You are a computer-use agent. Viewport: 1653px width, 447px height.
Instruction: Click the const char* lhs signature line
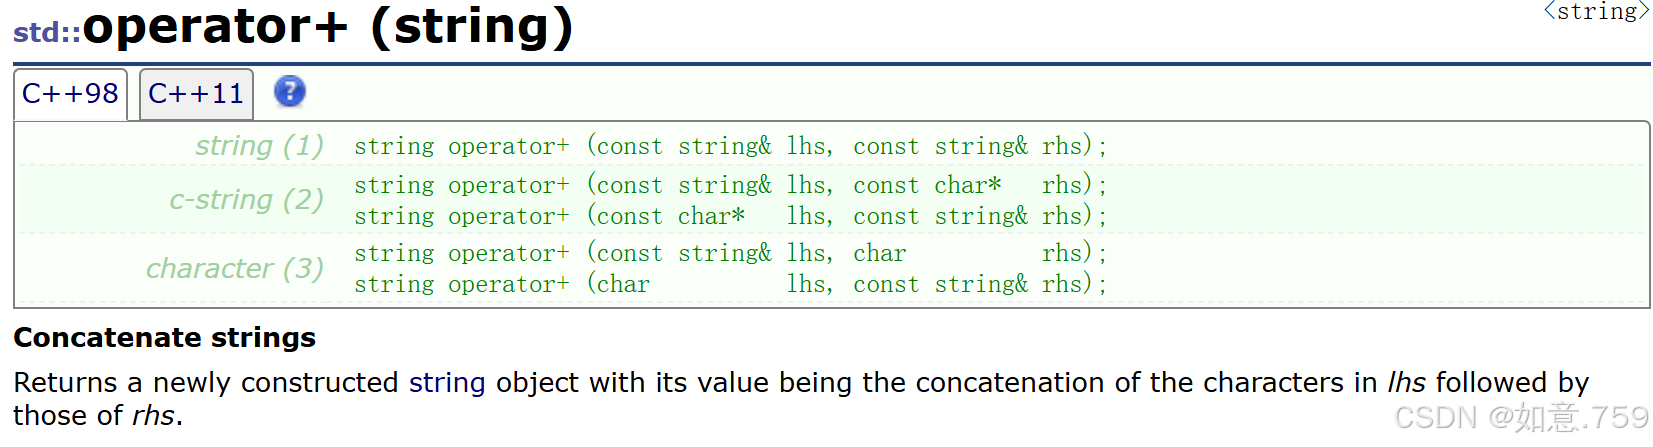click(730, 216)
